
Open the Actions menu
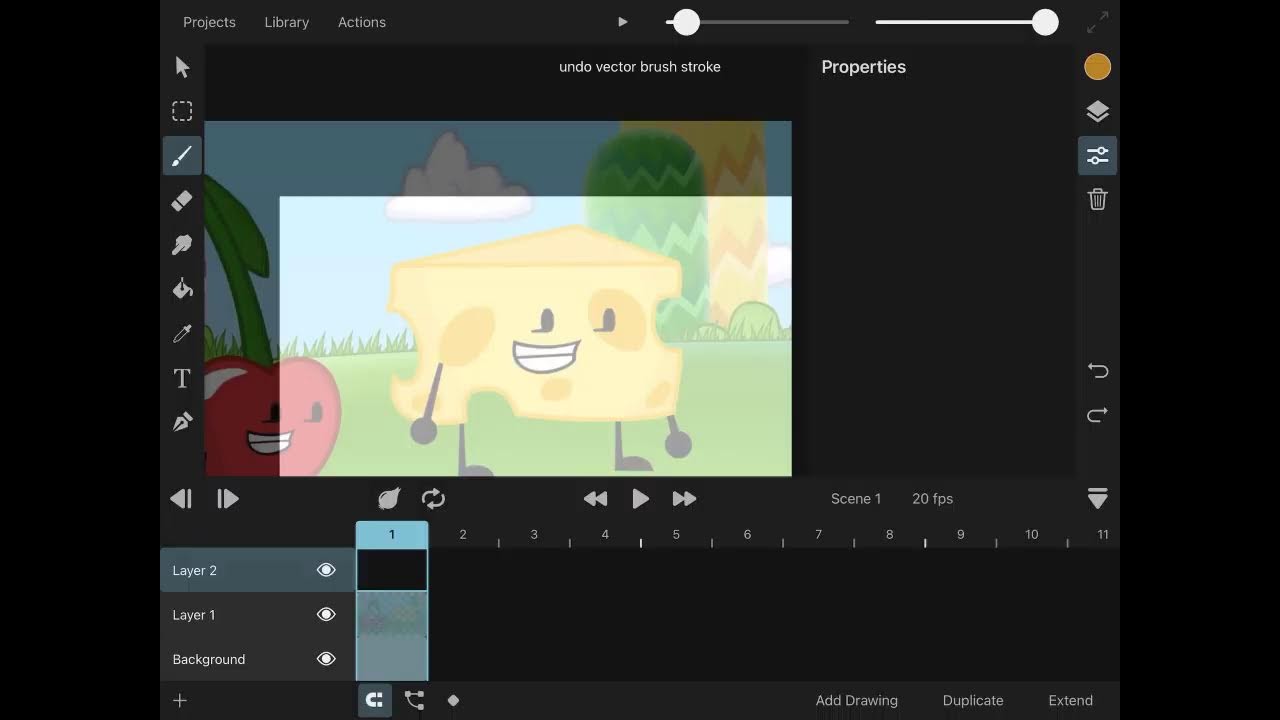click(x=362, y=22)
